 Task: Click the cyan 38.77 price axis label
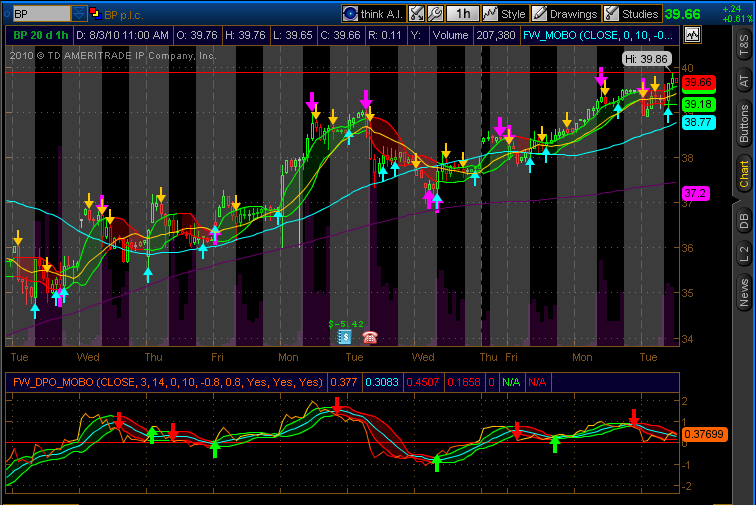(698, 122)
